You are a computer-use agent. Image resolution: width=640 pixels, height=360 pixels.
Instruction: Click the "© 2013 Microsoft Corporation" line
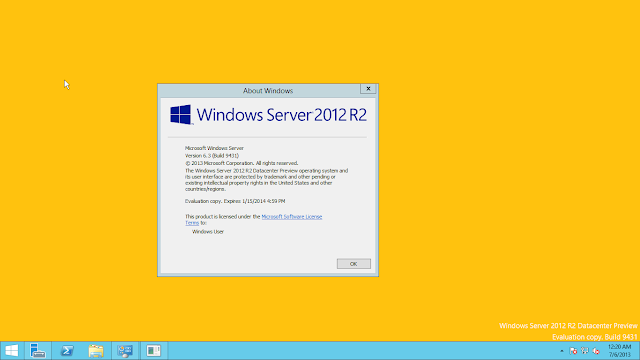click(242, 163)
